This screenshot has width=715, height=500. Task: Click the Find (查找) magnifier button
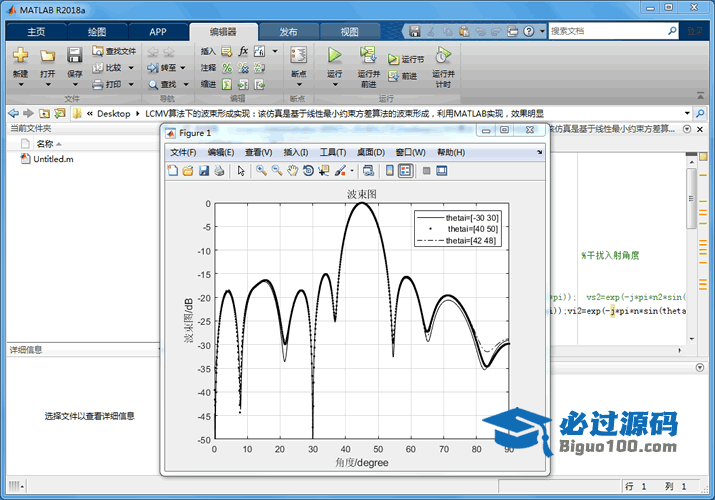162,85
